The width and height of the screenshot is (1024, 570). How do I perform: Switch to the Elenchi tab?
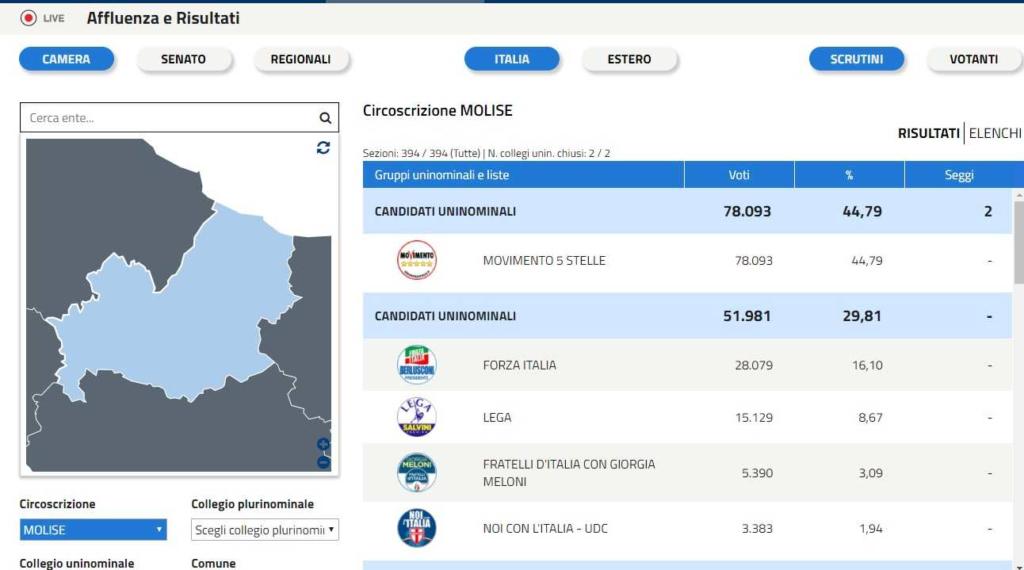pos(995,133)
